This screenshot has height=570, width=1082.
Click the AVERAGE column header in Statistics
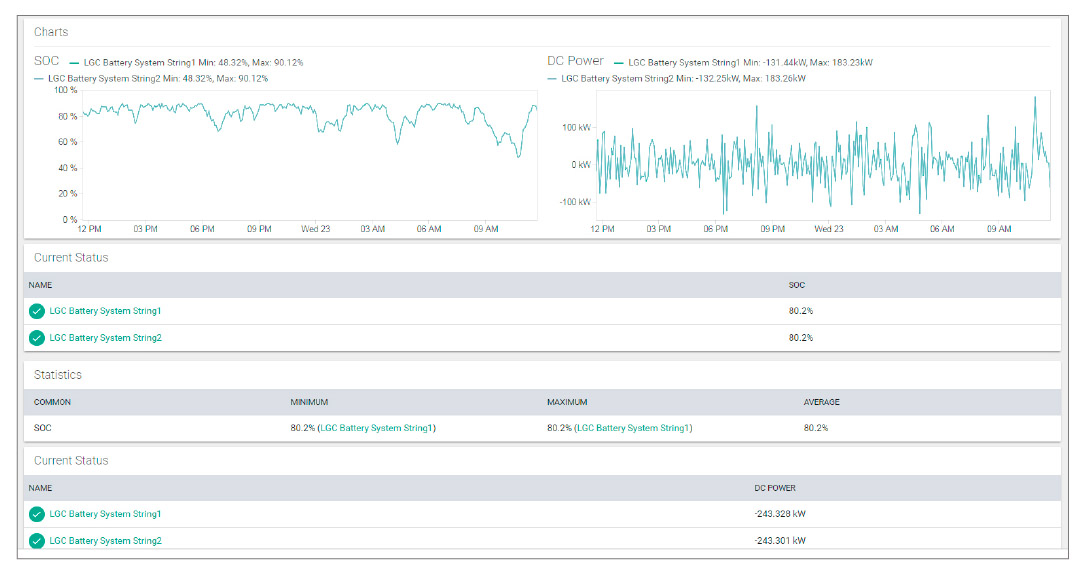[x=821, y=402]
